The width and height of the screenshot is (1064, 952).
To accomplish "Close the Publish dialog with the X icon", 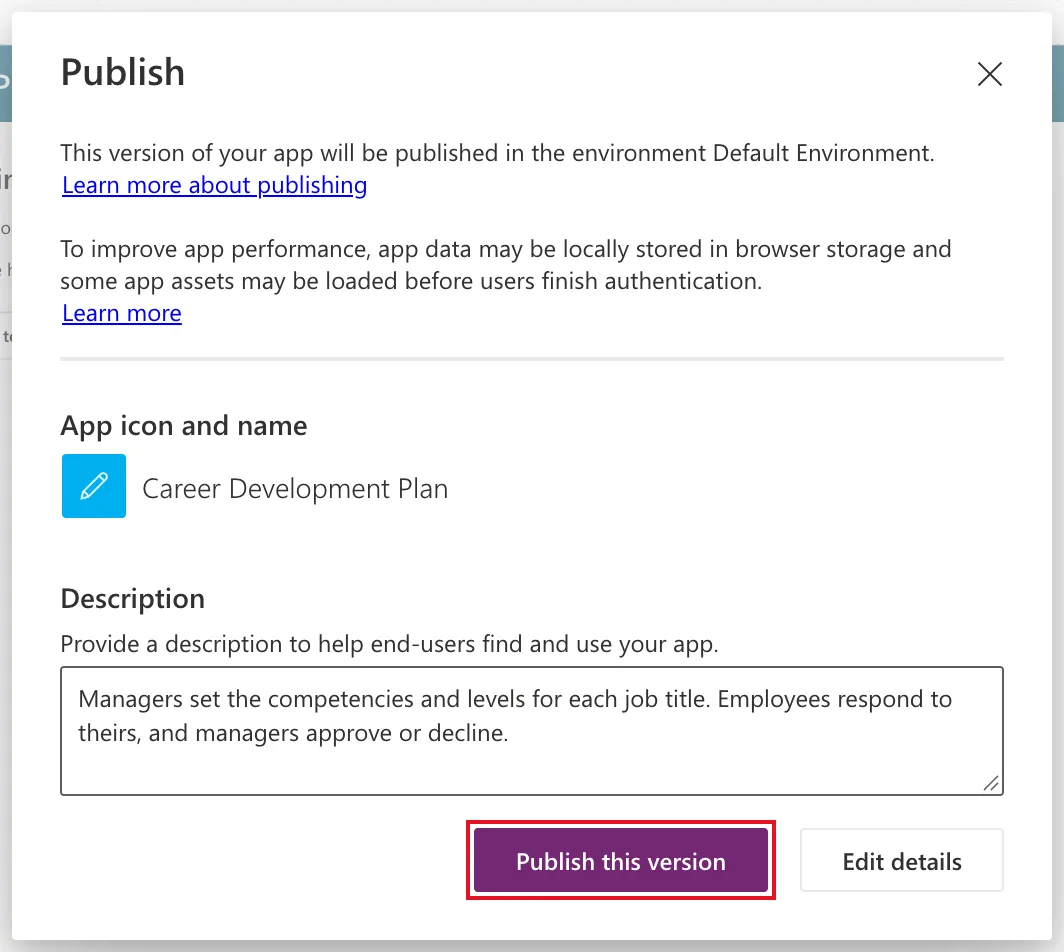I will coord(989,74).
